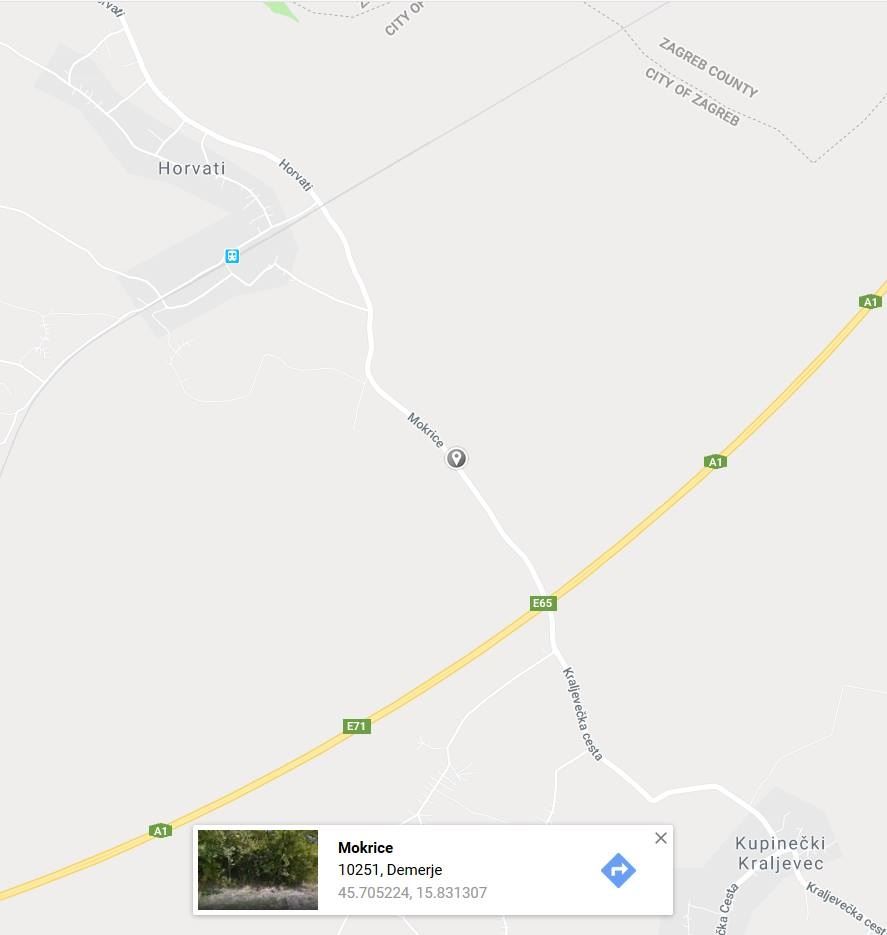Open the Mokrice street view thumbnail
887x935 pixels.
[258, 870]
